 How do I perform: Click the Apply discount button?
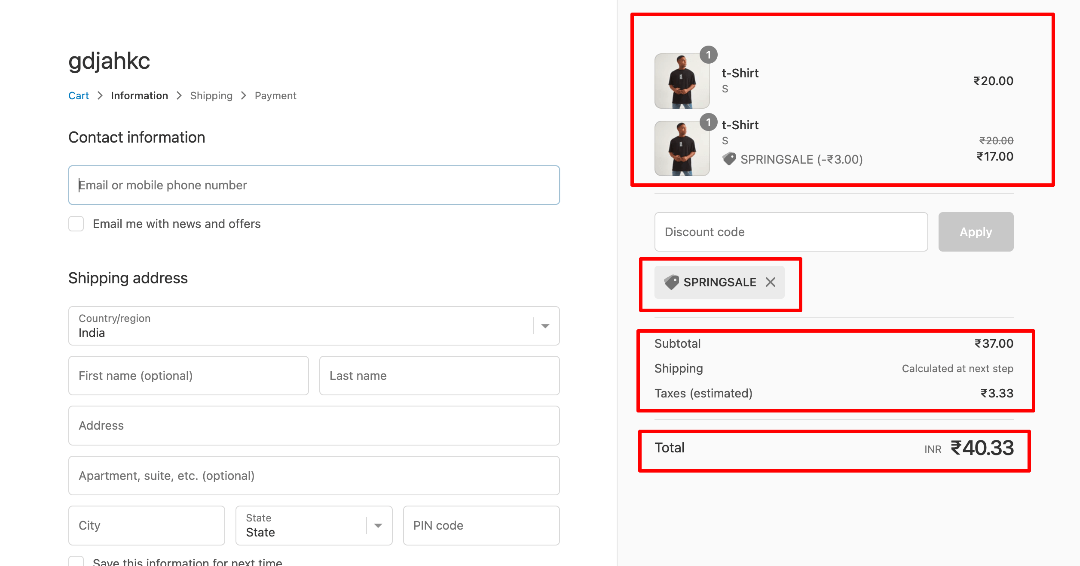coord(976,232)
